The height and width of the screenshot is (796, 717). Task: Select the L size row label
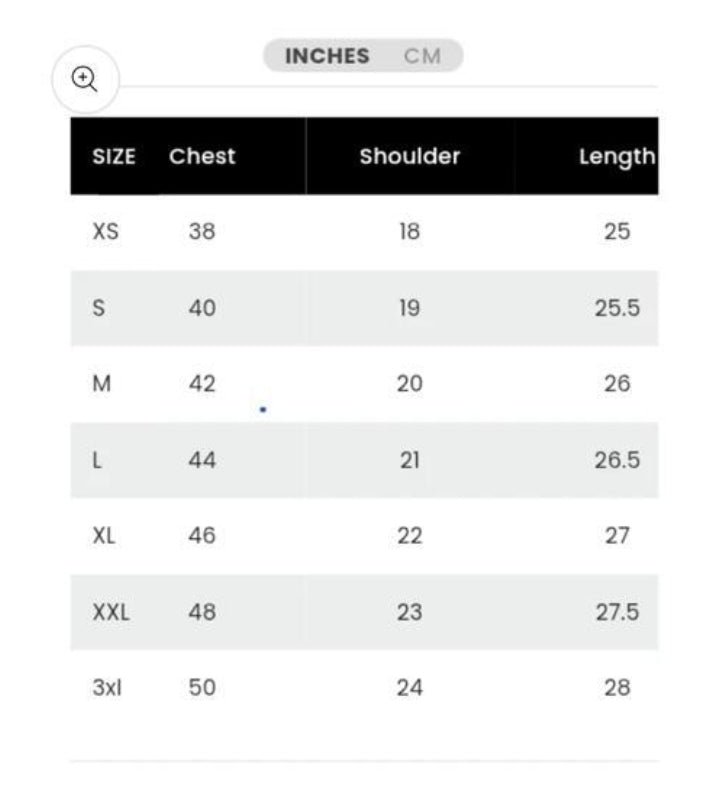[97, 460]
